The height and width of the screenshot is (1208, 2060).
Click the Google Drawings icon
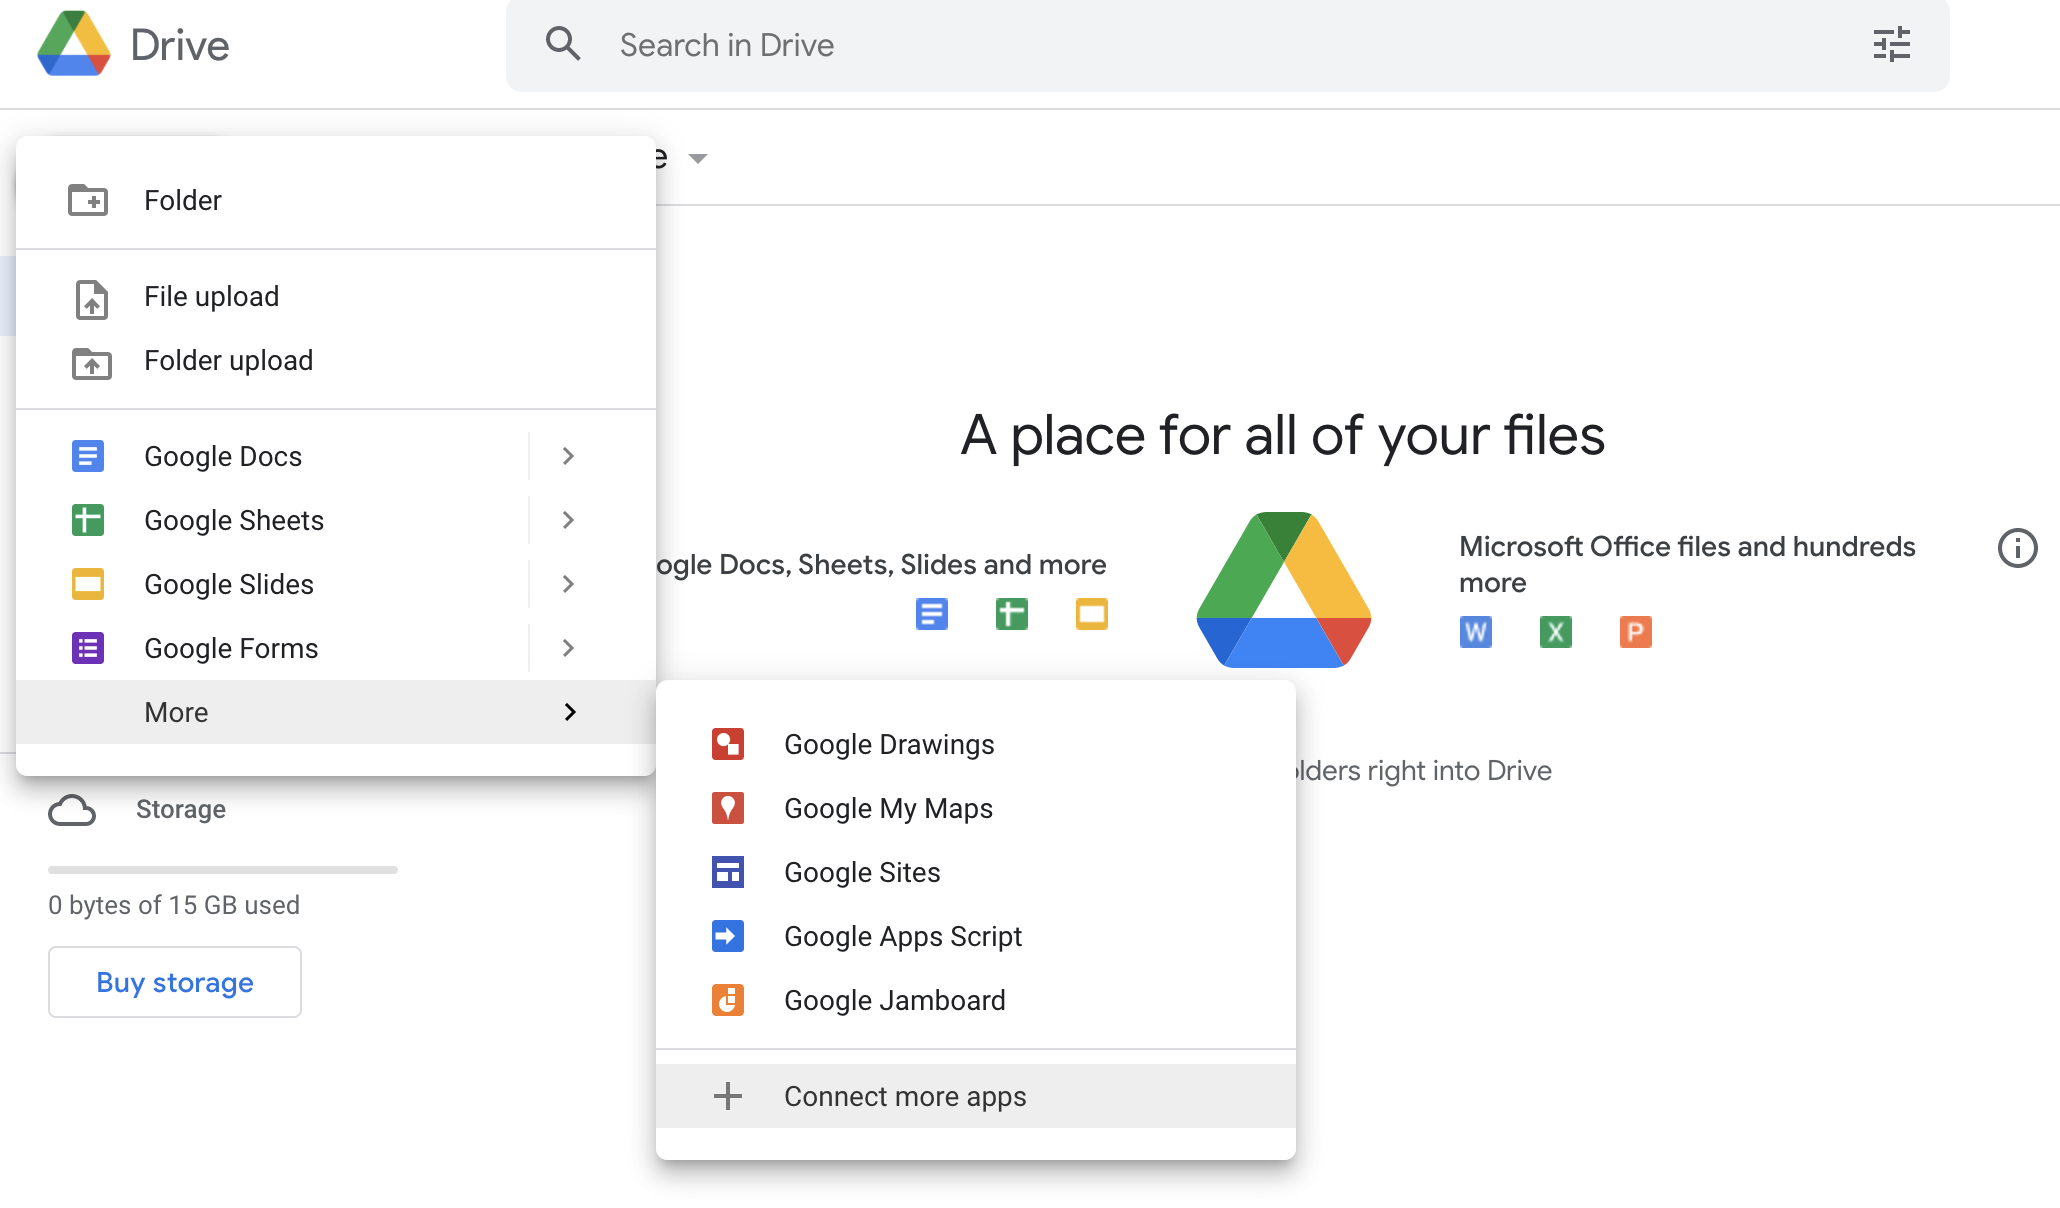726,743
